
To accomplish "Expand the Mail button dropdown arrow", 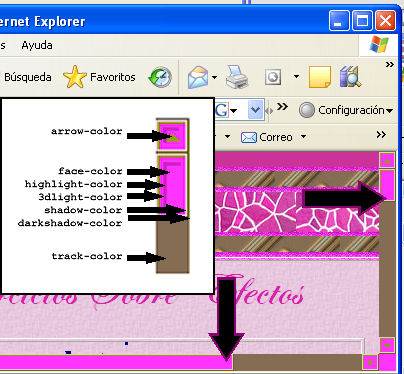I will pos(214,78).
